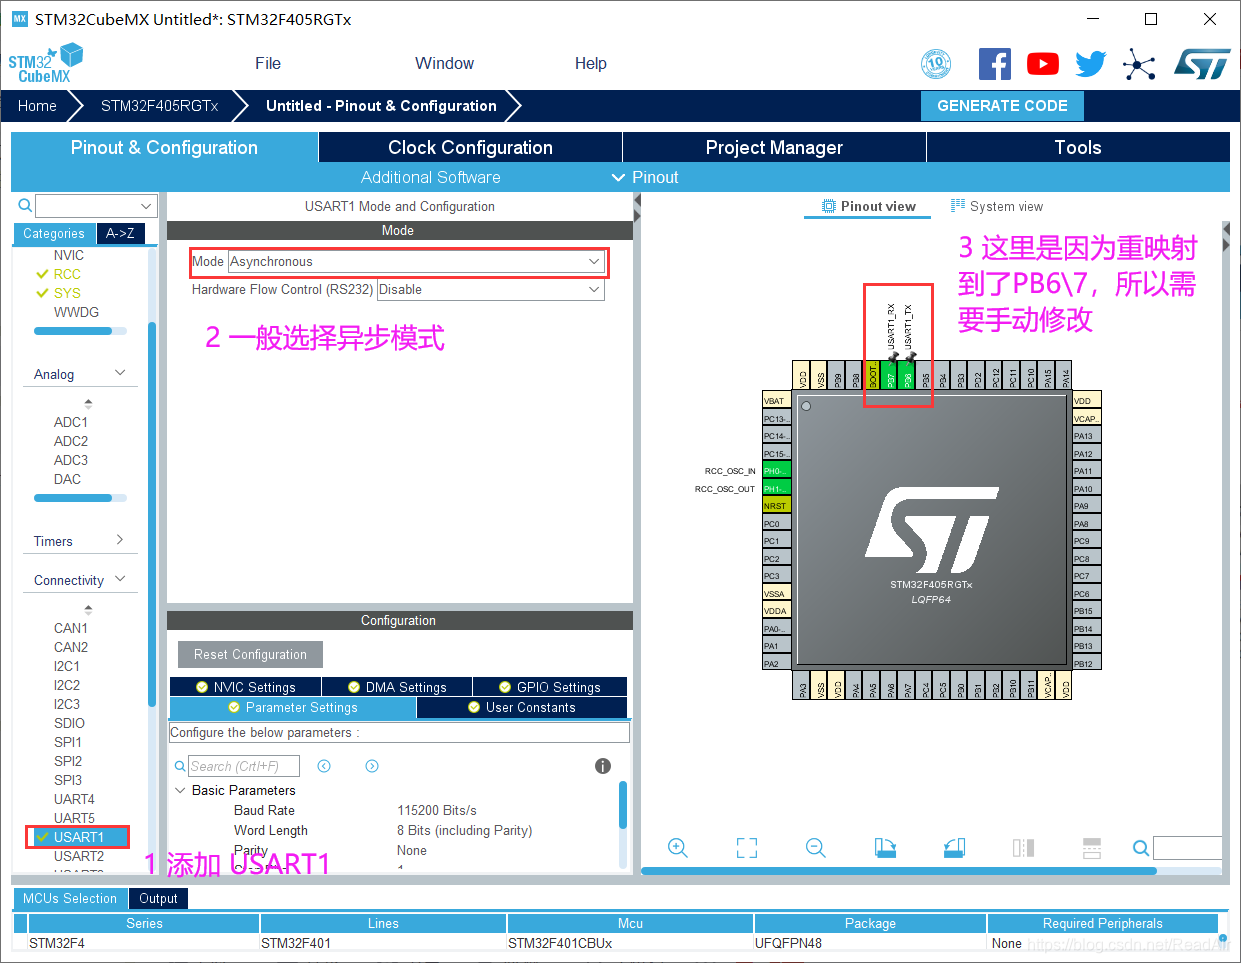Switch to A->Z sorting tab
1241x963 pixels.
coord(120,233)
